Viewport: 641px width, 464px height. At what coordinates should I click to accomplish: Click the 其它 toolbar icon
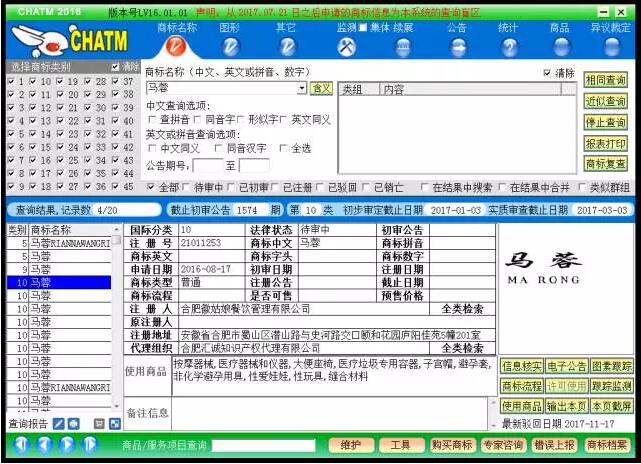coord(286,46)
